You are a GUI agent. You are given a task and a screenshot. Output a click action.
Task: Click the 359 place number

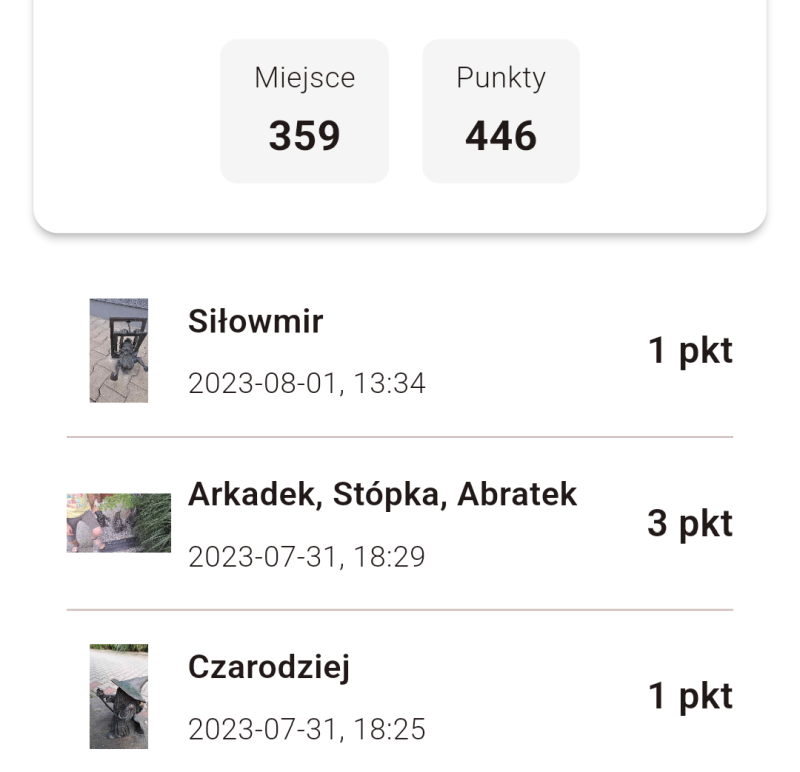pos(304,135)
